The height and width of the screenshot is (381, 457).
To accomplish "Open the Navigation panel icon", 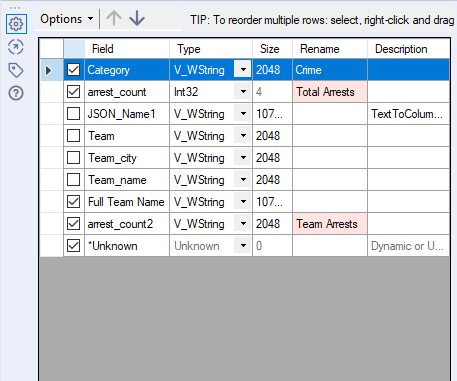I will tap(16, 47).
